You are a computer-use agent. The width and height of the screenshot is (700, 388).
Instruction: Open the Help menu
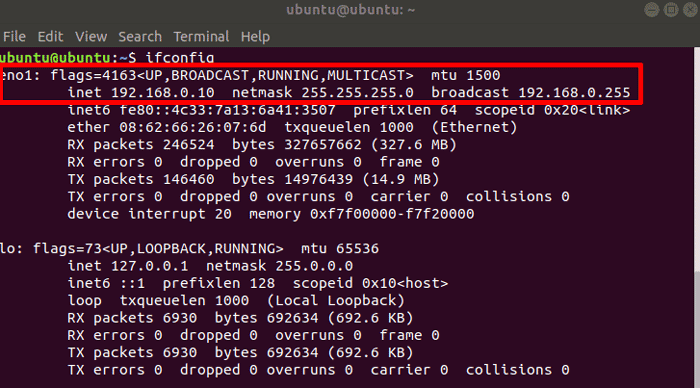tap(255, 37)
